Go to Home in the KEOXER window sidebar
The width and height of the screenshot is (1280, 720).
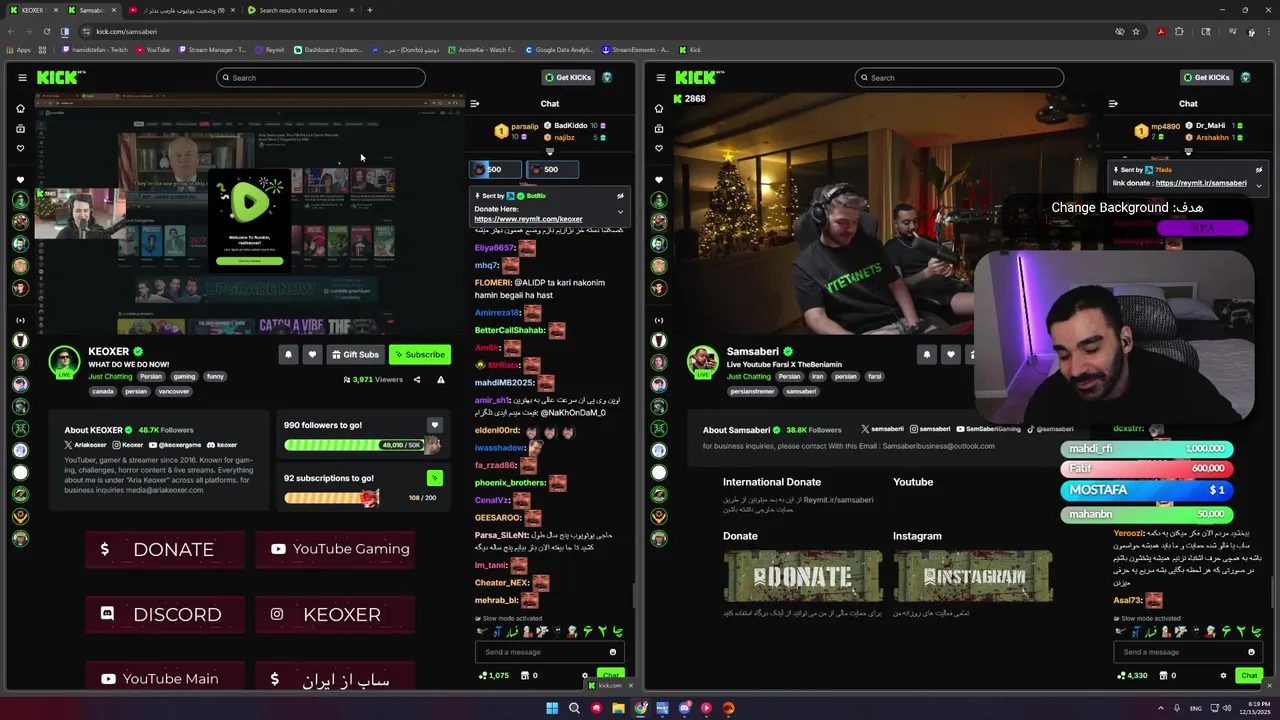point(20,108)
